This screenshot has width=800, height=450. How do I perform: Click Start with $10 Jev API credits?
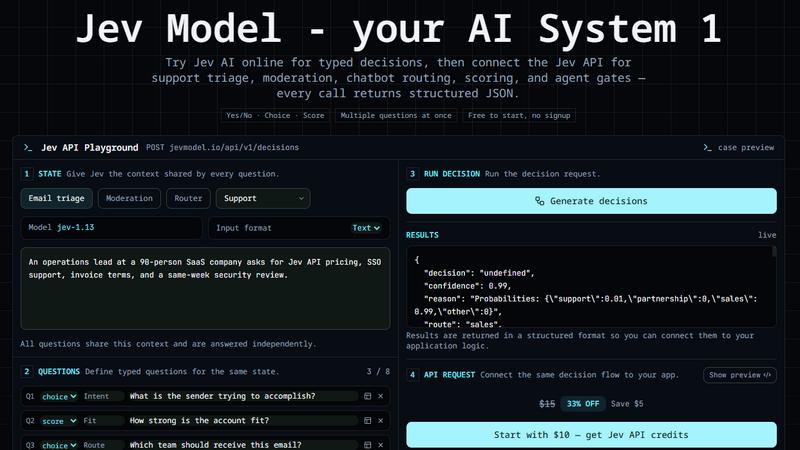(591, 435)
